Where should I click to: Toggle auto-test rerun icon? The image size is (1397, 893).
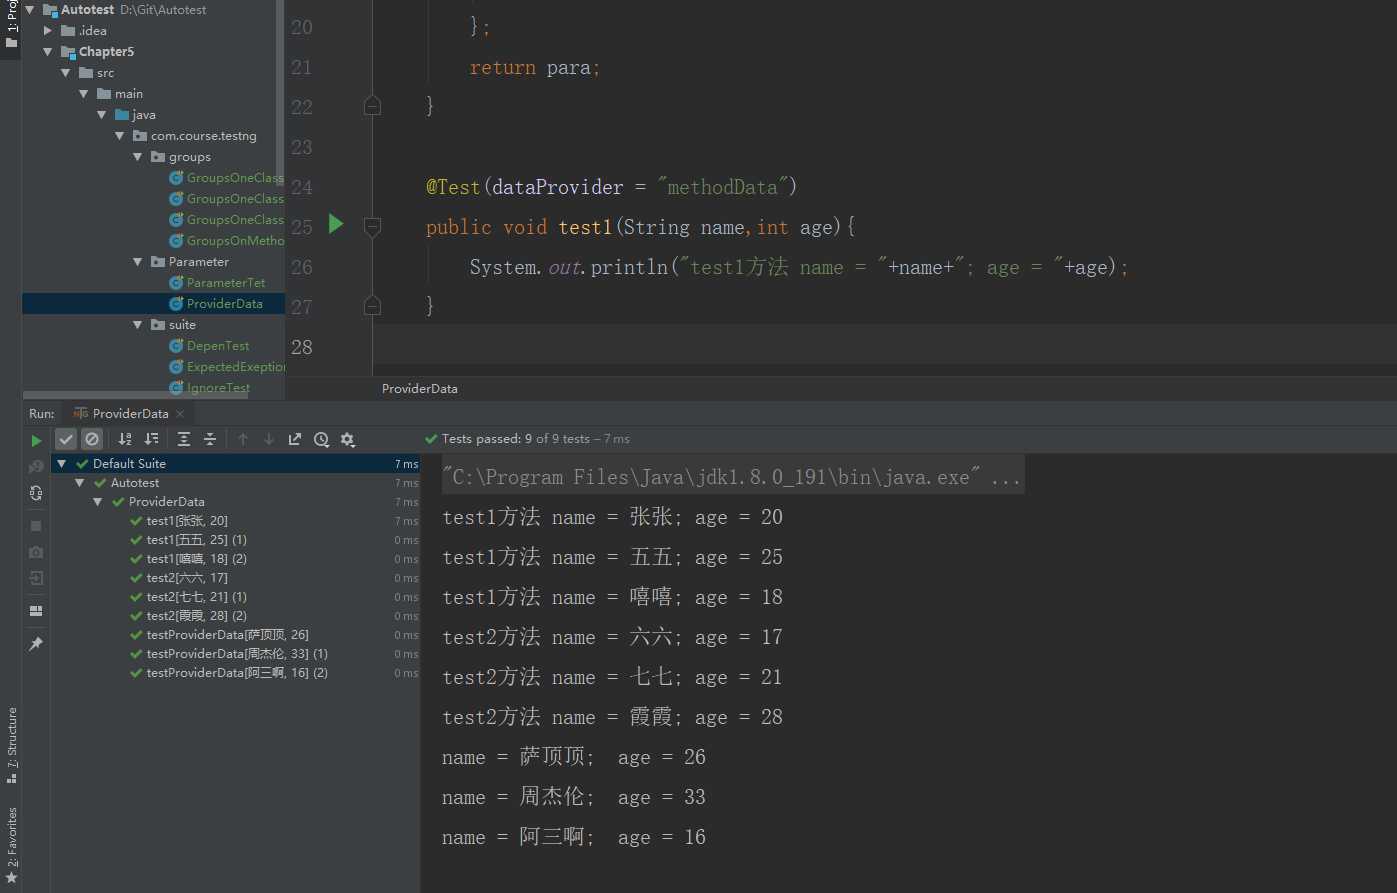tap(36, 493)
